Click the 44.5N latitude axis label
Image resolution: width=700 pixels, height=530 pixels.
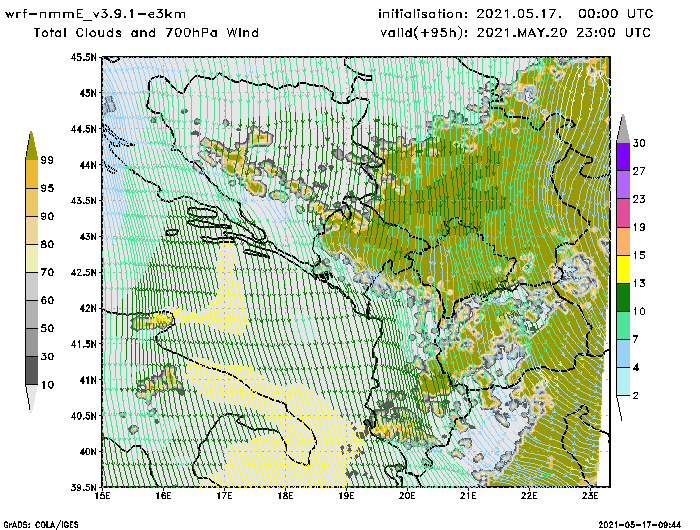click(x=83, y=129)
